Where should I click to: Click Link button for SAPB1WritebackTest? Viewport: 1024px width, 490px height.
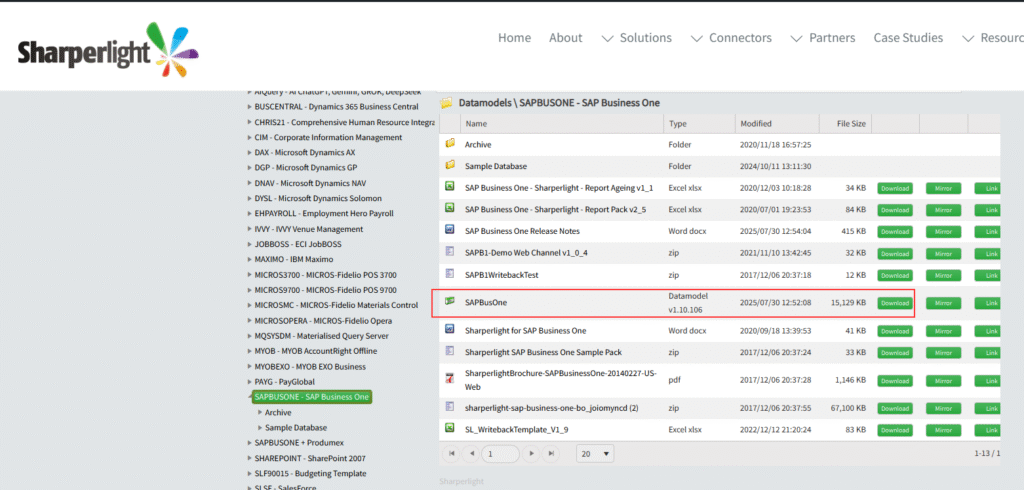coord(987,276)
